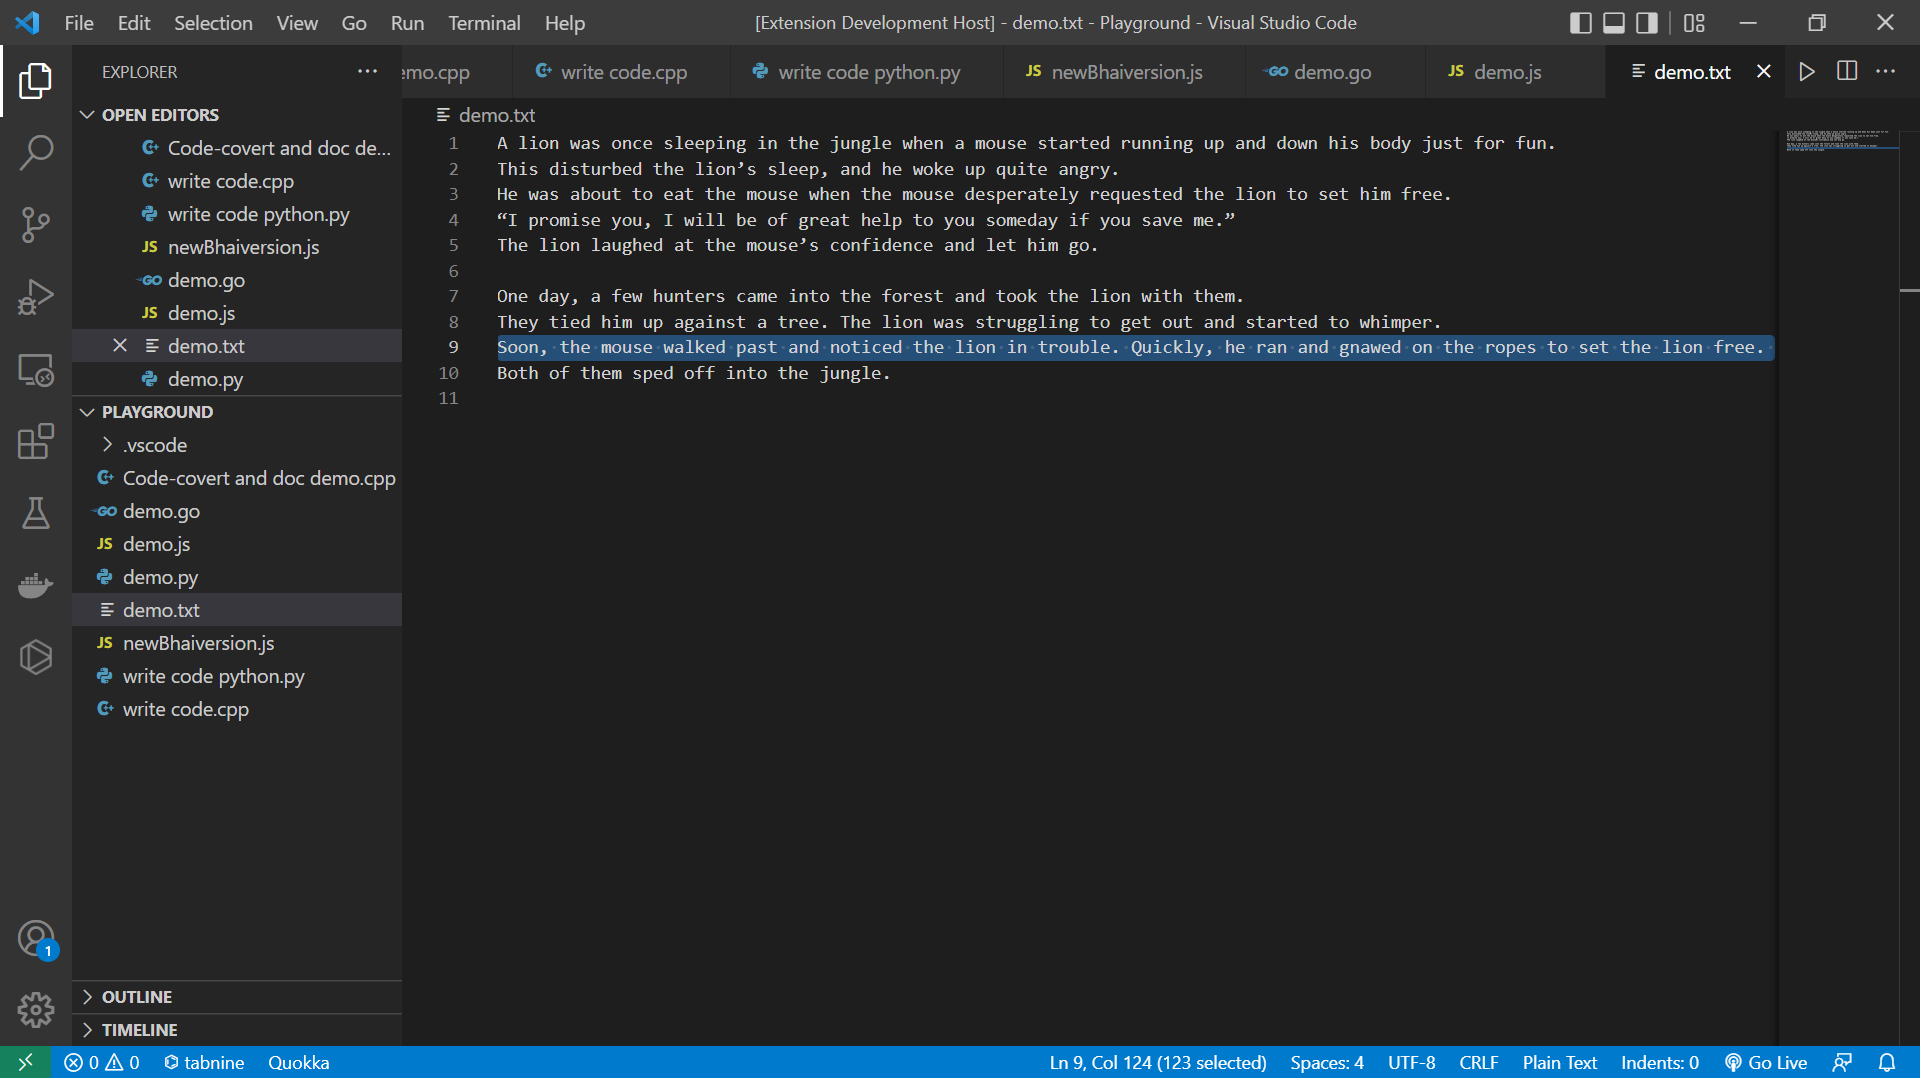Open the Testing flask view
The height and width of the screenshot is (1078, 1920).
tap(36, 513)
